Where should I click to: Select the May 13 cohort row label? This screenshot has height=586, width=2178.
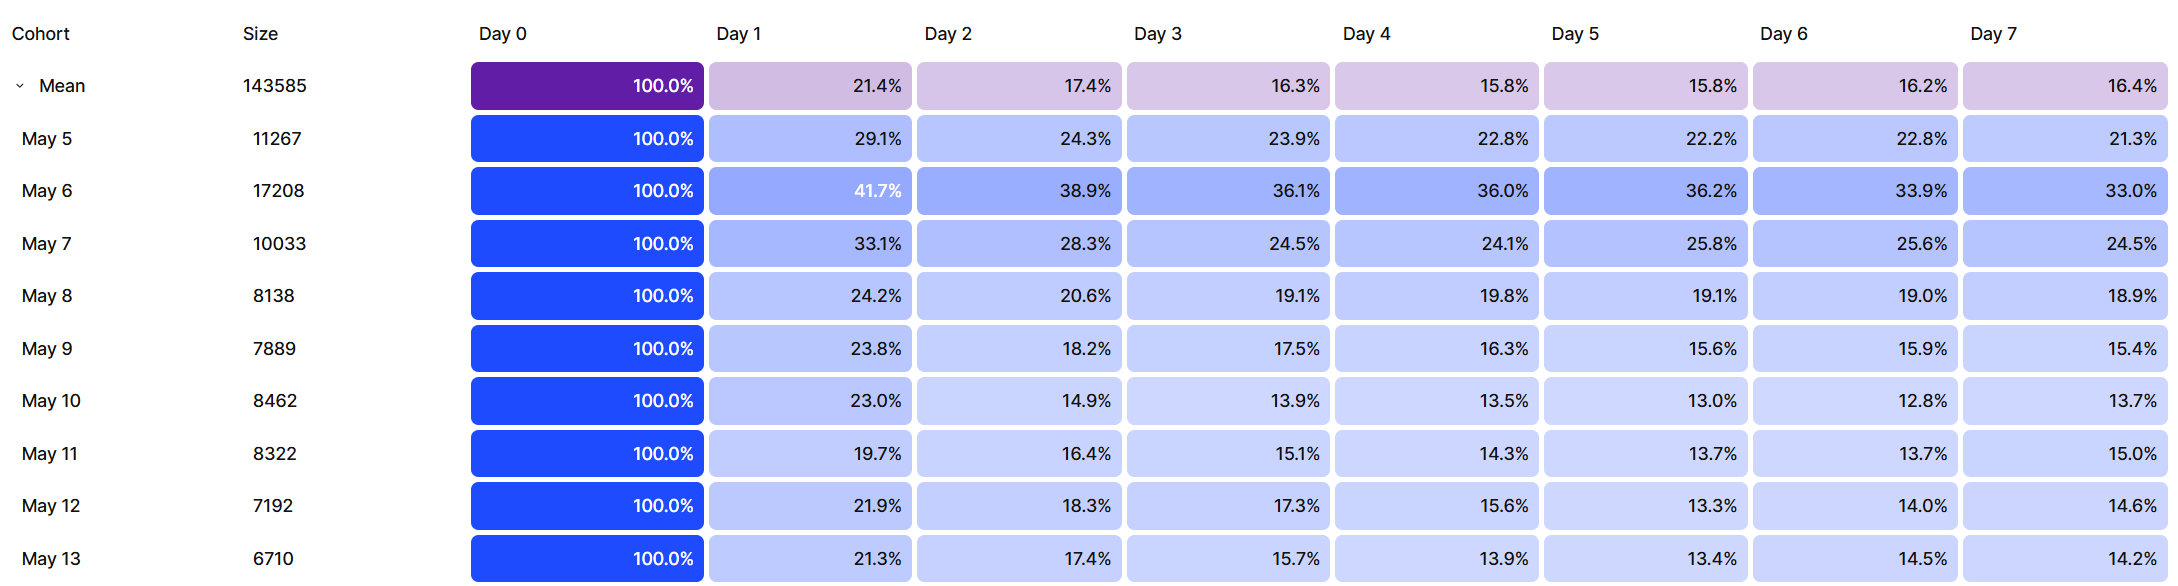click(51, 559)
